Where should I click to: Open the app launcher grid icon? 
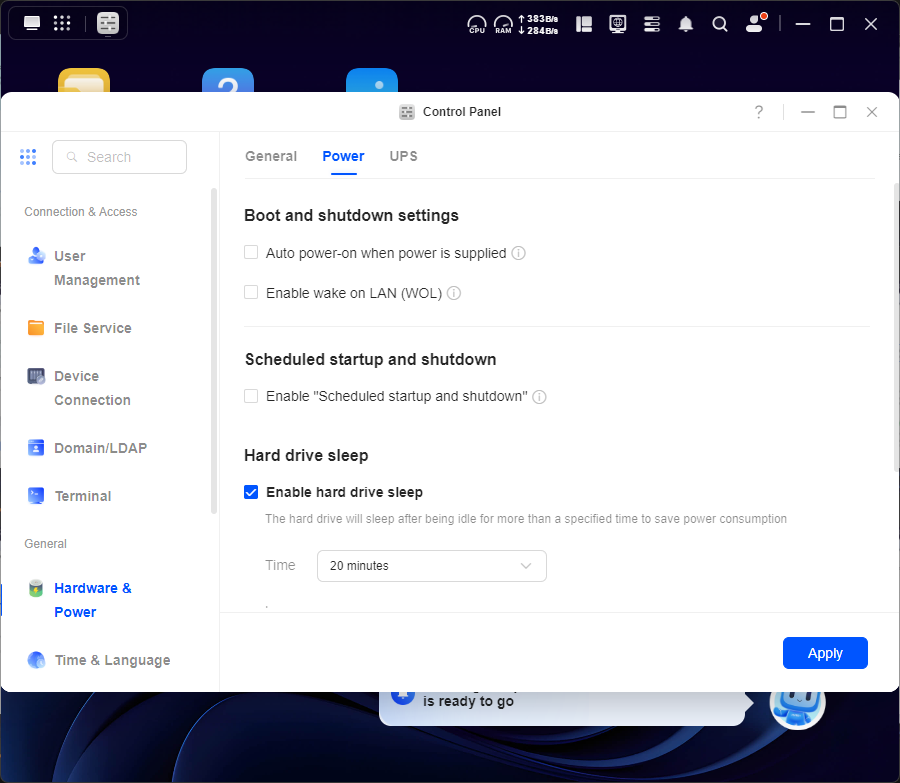[x=61, y=23]
